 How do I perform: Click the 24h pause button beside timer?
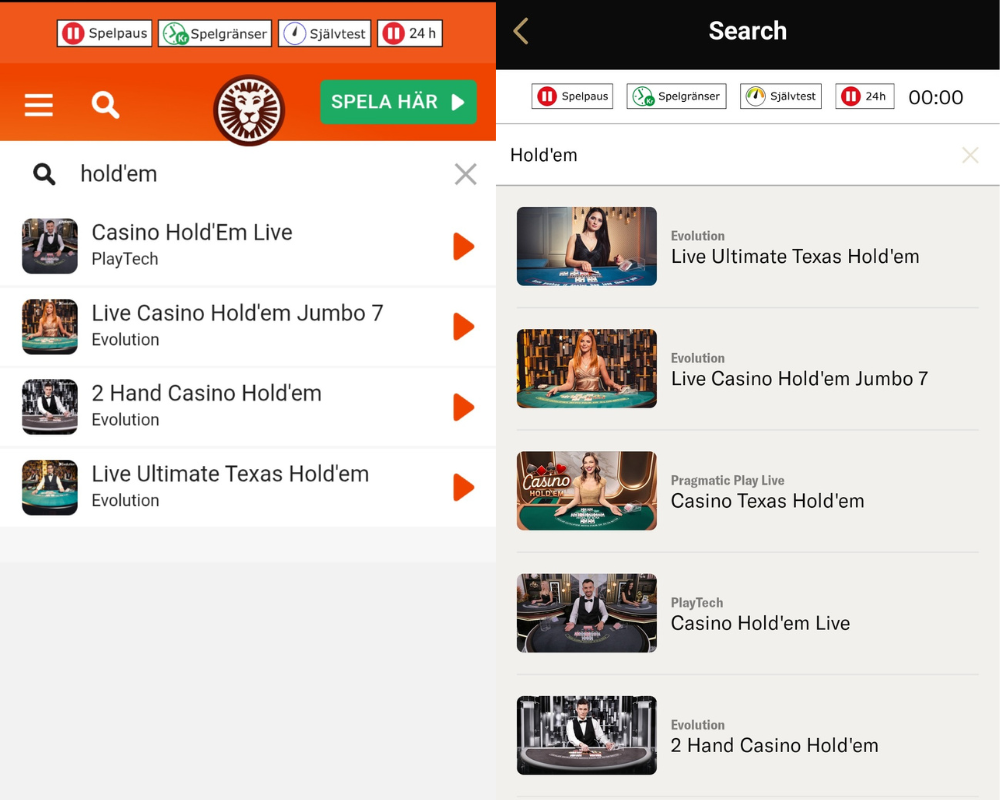pos(864,96)
